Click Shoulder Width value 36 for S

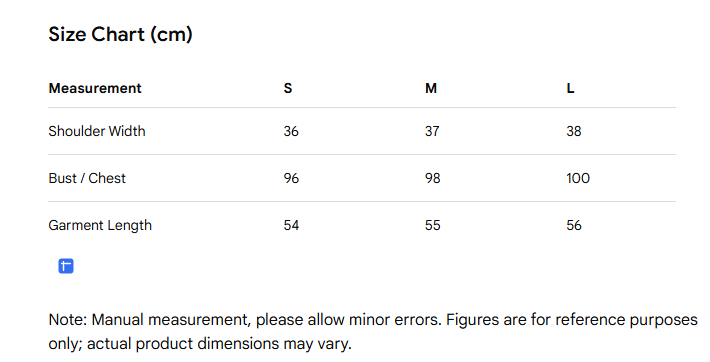(291, 131)
